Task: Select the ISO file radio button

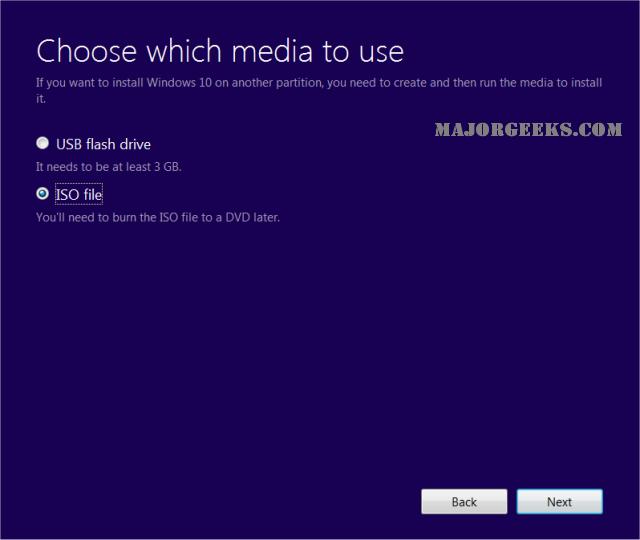Action: click(42, 193)
